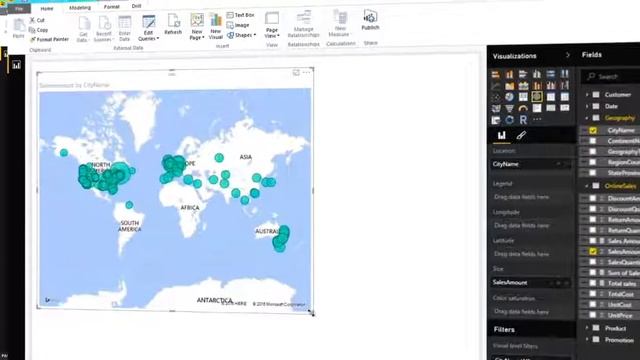
Task: Select the stacked column chart visual
Action: (509, 74)
